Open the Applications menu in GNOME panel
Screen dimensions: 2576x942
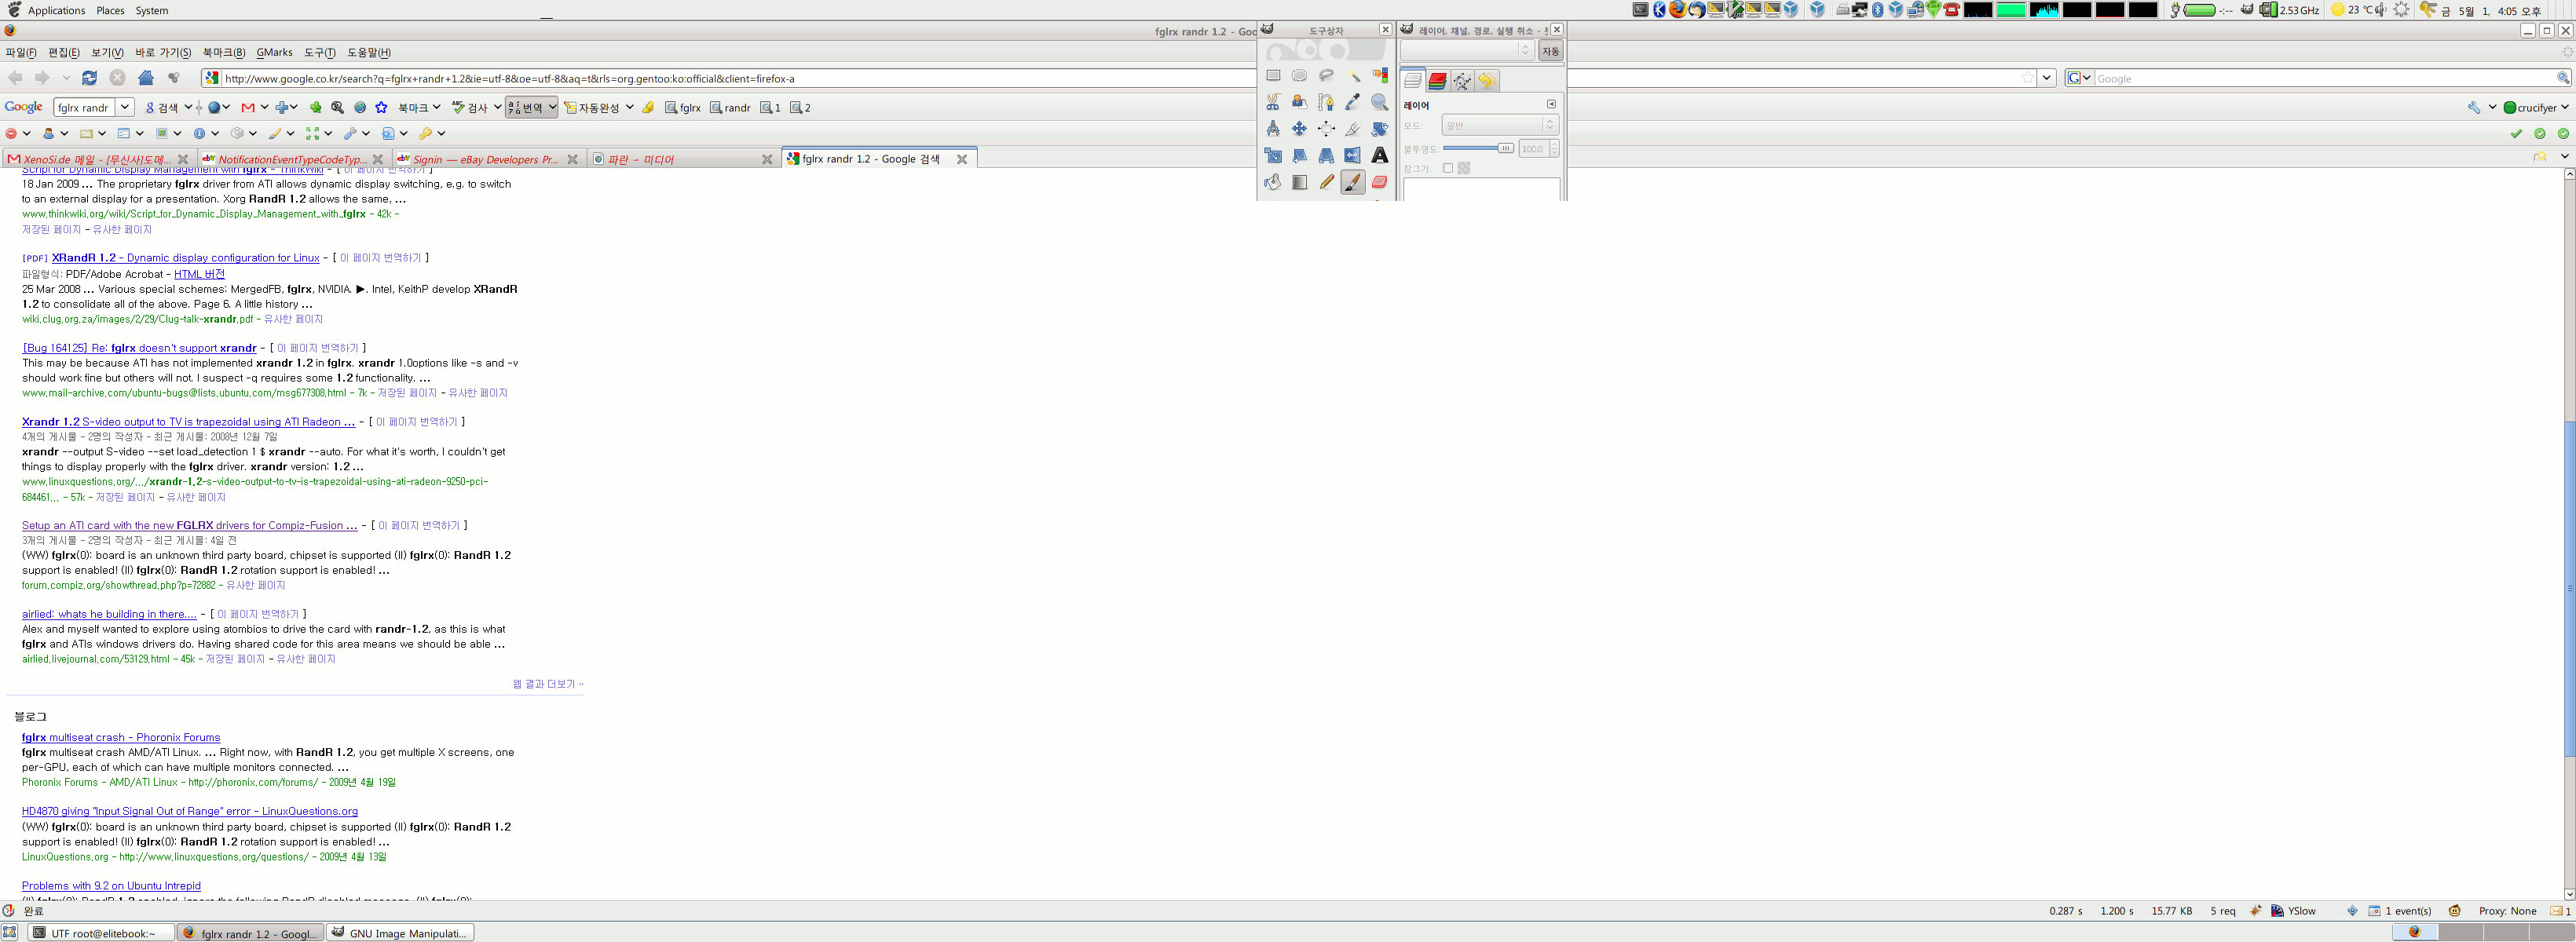[55, 10]
